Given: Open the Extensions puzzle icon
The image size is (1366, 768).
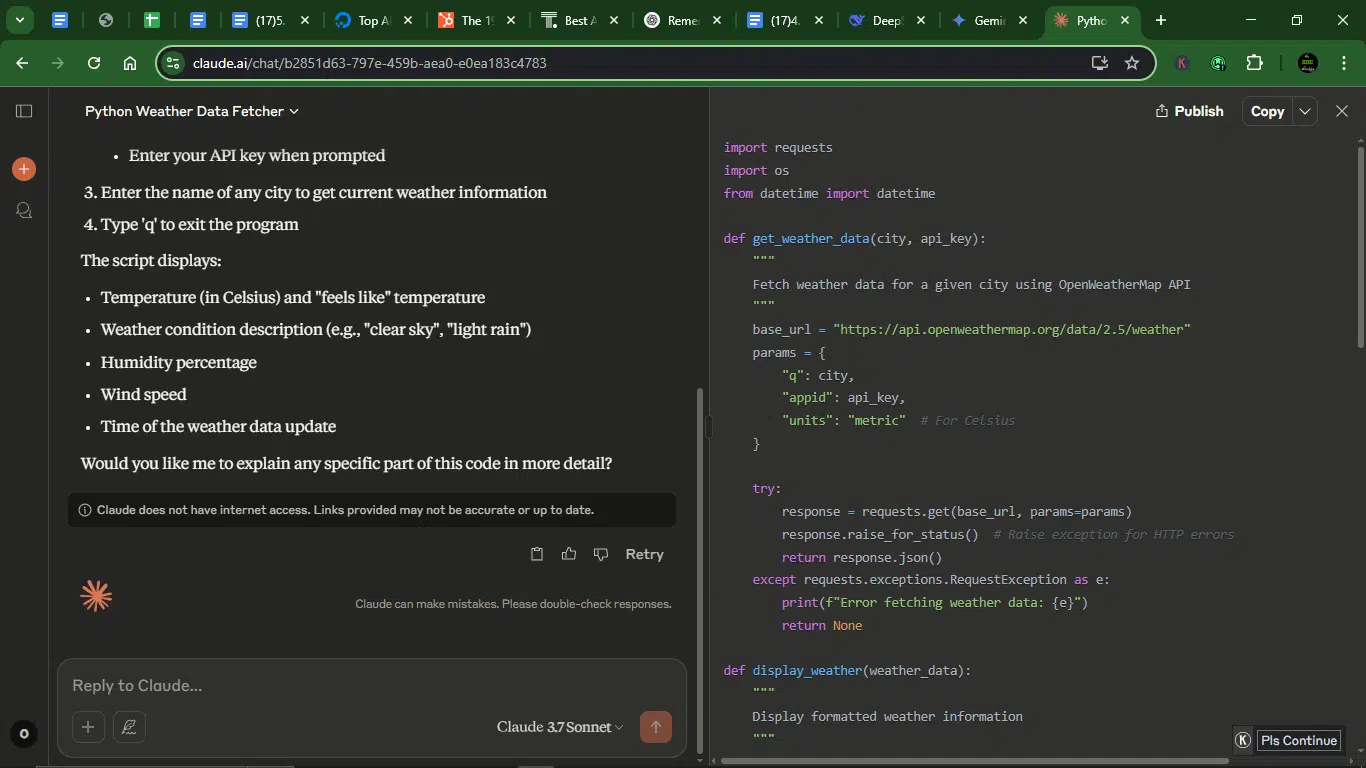Looking at the screenshot, I should tap(1254, 63).
